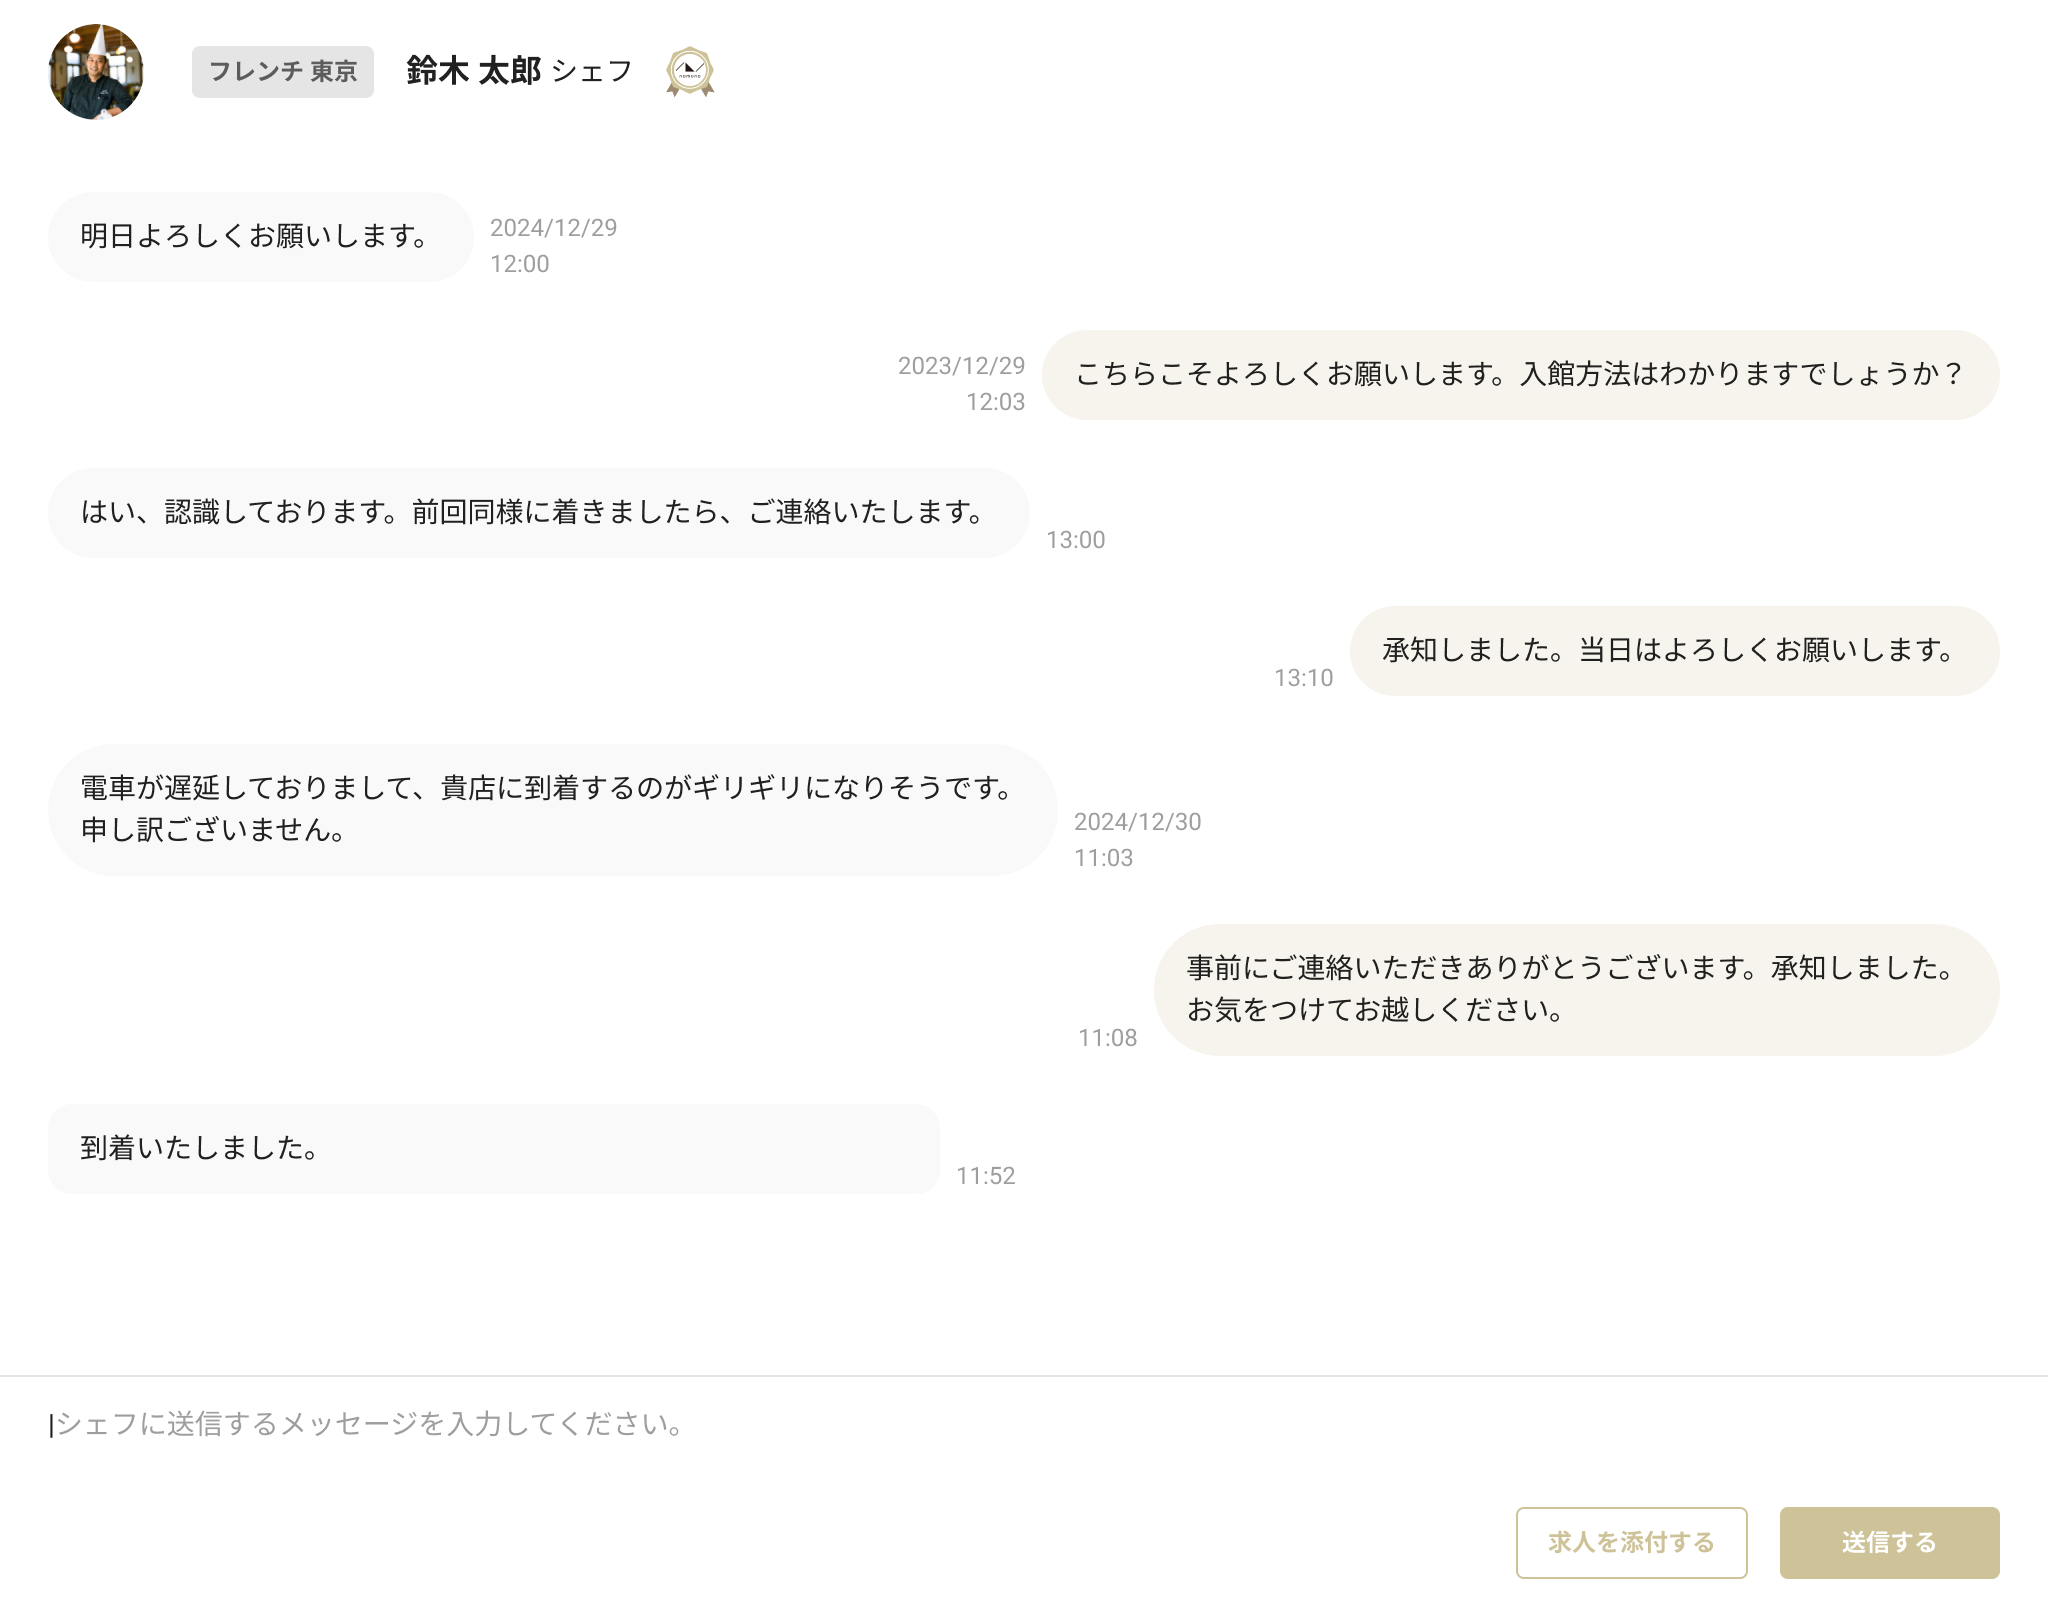This screenshot has height=1611, width=2048.
Task: Select the 鈴木 太郎 chef name
Action: (473, 71)
